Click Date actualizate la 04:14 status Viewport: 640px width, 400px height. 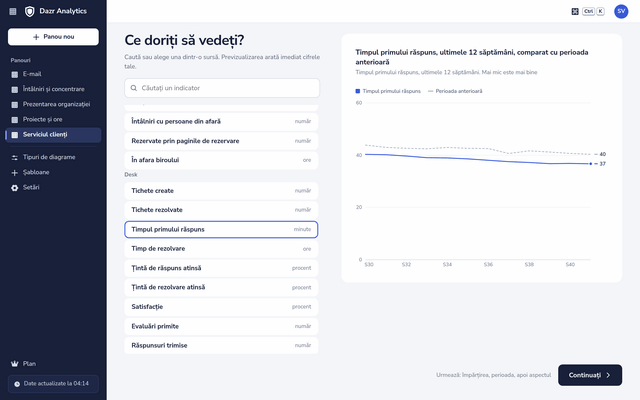point(53,384)
